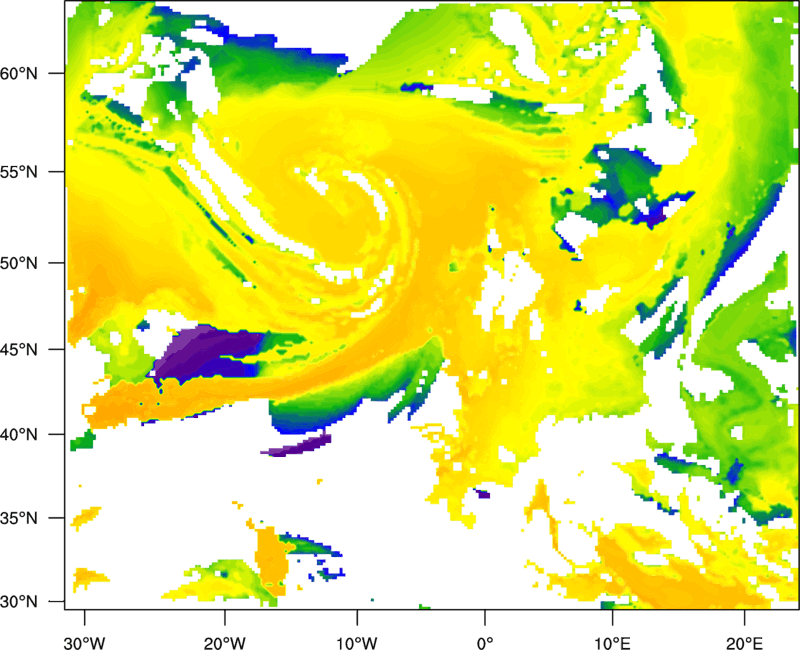Click the 10°W longitude axis label
Viewport: 800px width, 650px height.
coord(357,643)
